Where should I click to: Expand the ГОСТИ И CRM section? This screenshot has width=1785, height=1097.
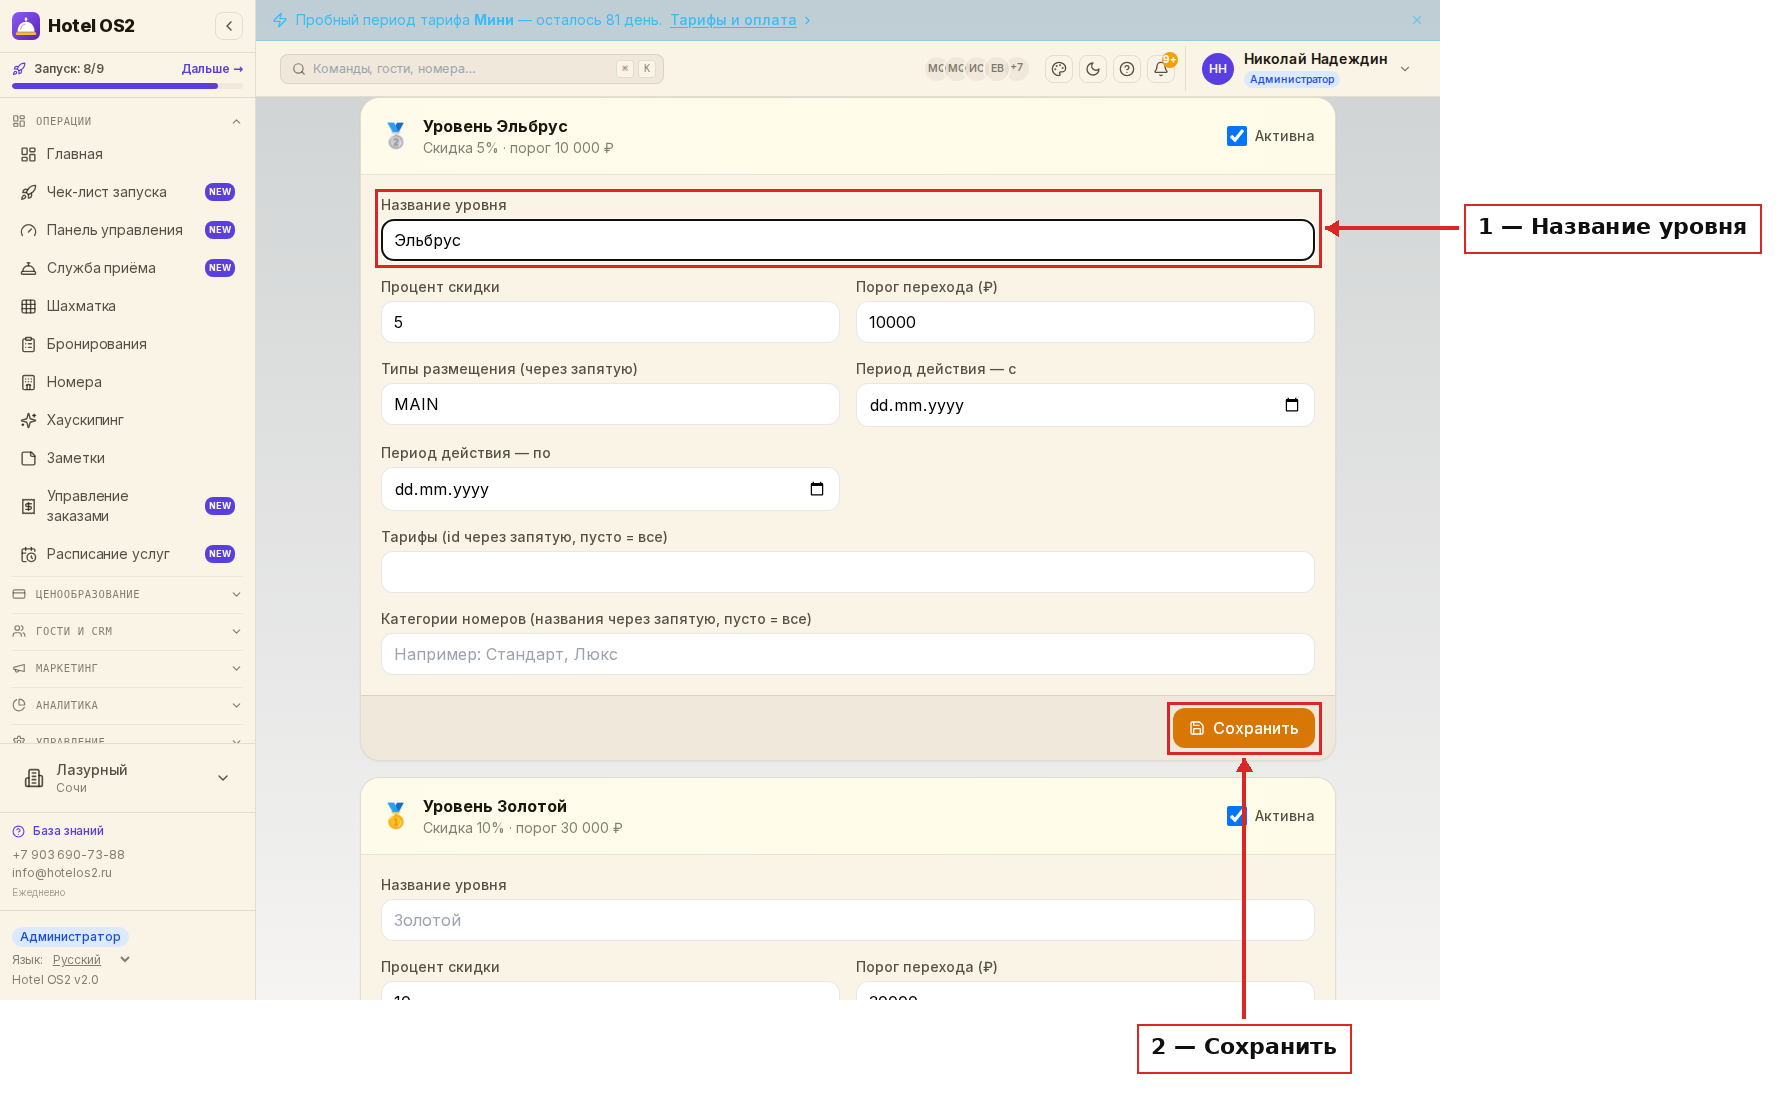point(128,631)
